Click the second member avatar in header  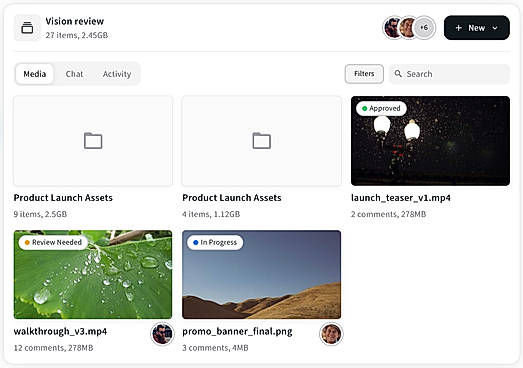407,28
